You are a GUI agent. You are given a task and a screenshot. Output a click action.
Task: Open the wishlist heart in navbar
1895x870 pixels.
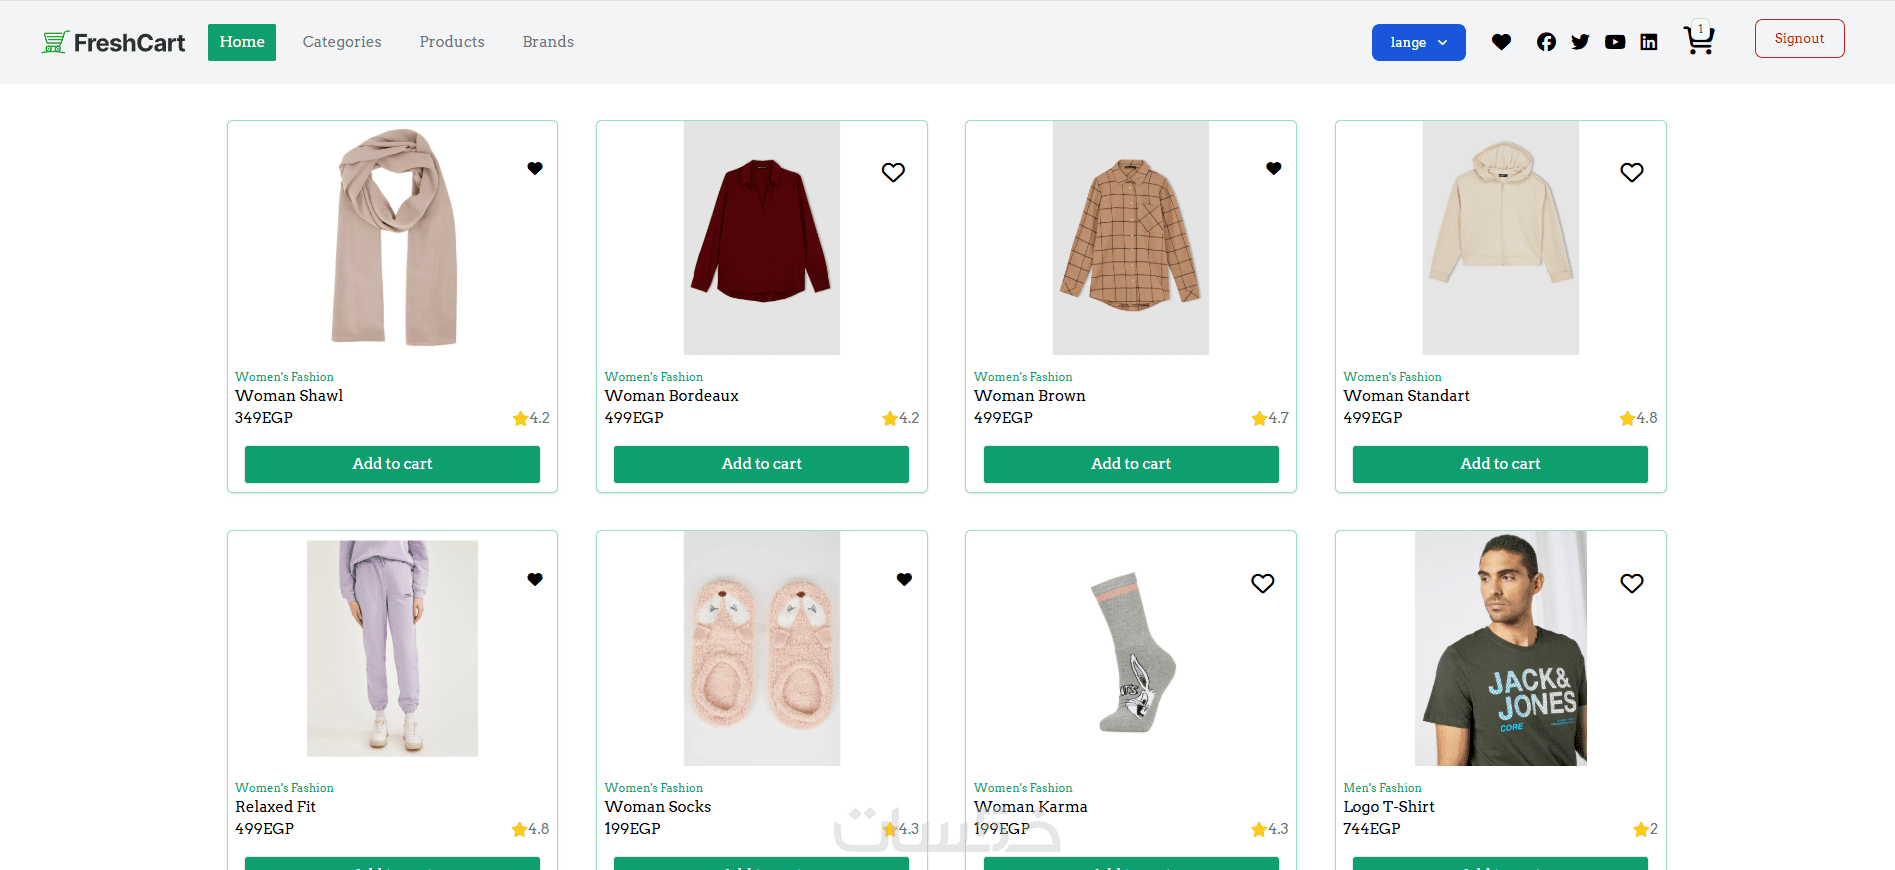(x=1501, y=42)
